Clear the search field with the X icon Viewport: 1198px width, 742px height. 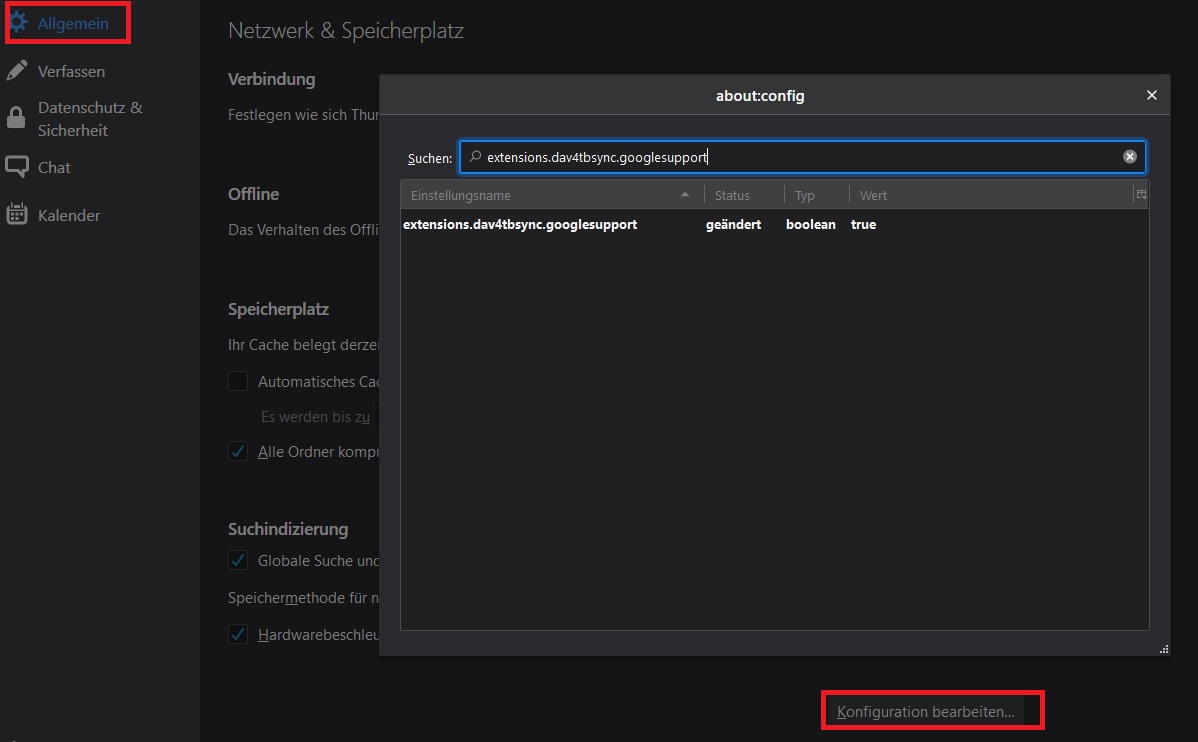click(1129, 157)
